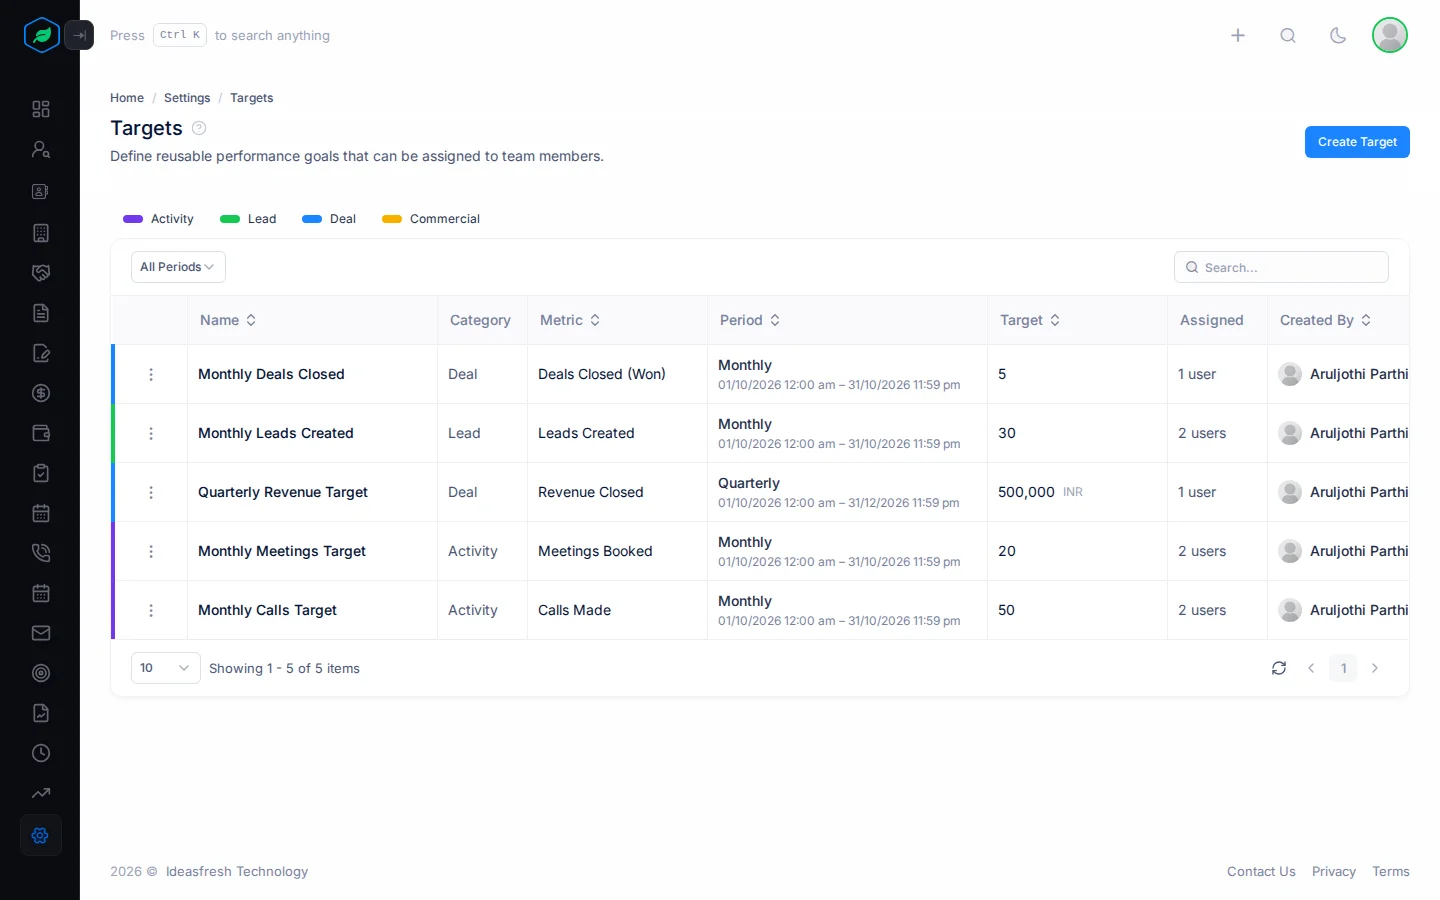Open the page size dropdown showing 10
The width and height of the screenshot is (1440, 900).
pyautogui.click(x=165, y=668)
